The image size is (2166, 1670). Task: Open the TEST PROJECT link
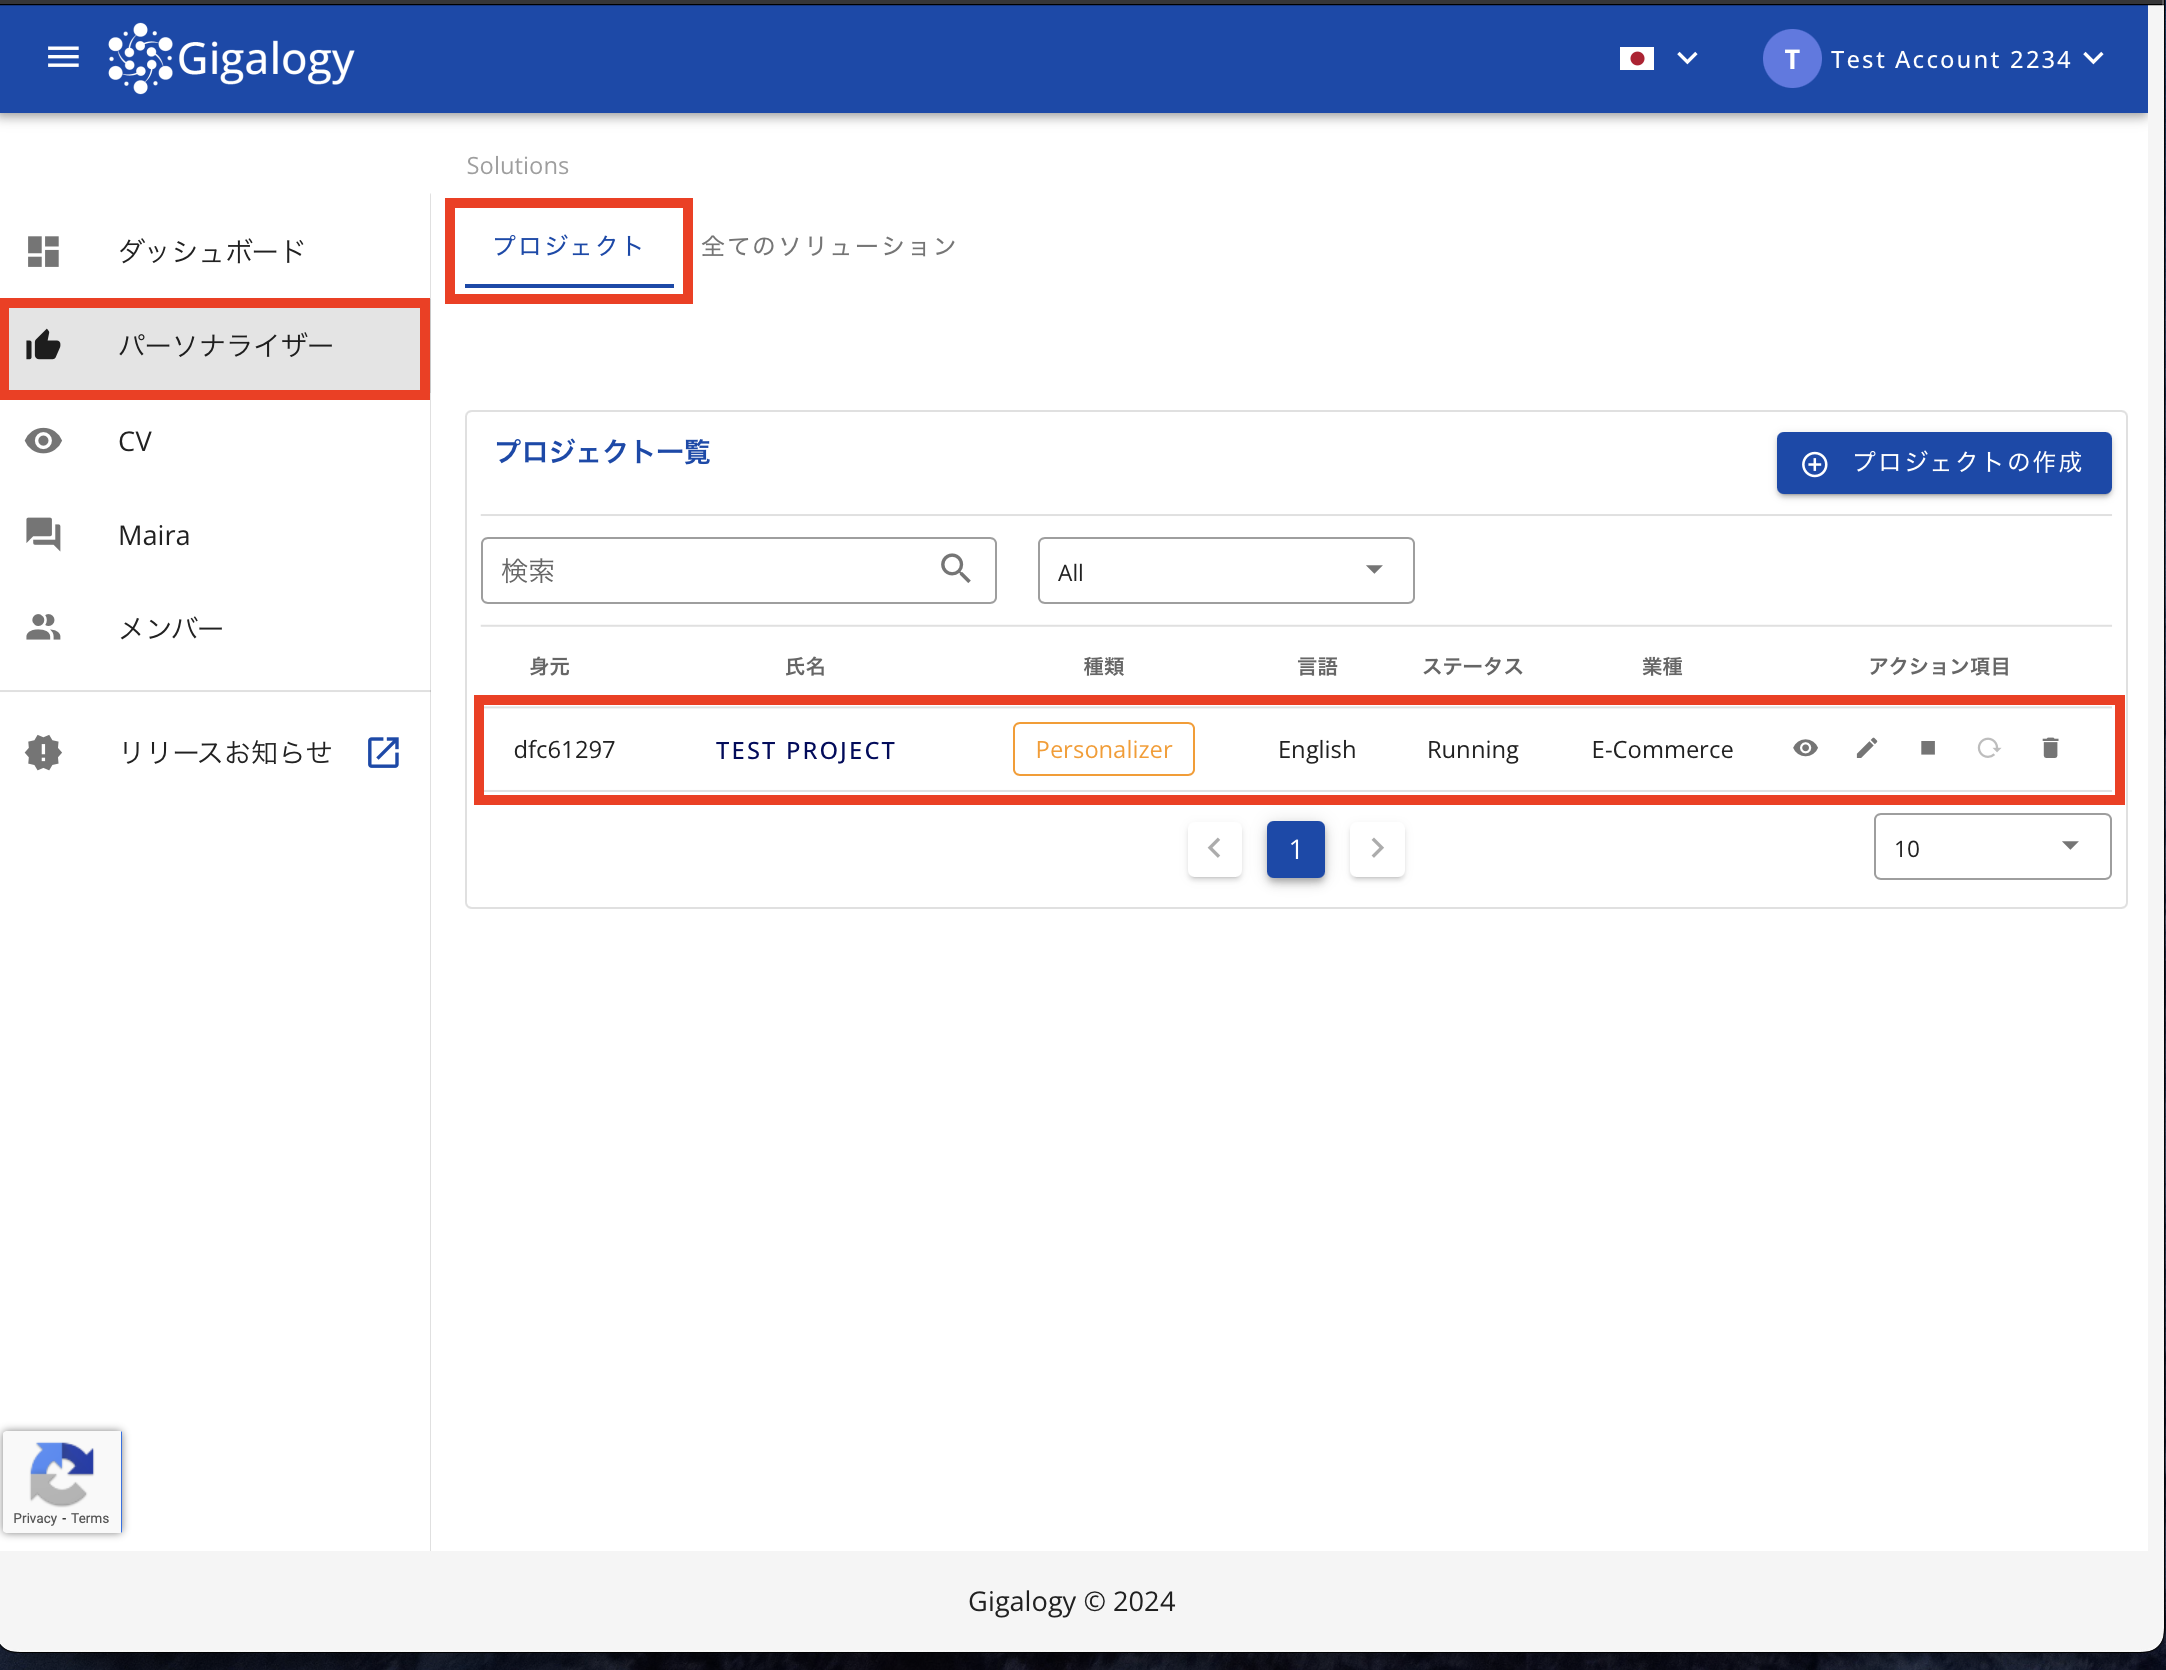pyautogui.click(x=805, y=750)
